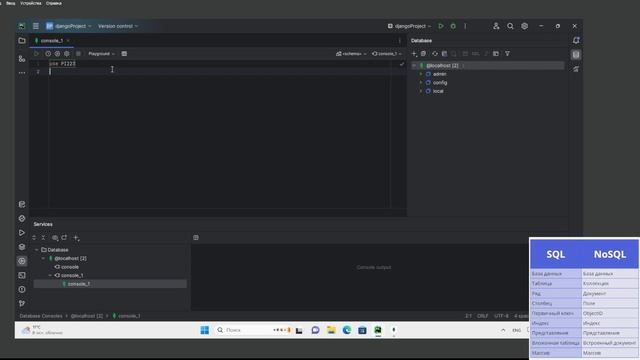The image size is (640, 360).
Task: Refresh the Database tree
Action: point(435,53)
